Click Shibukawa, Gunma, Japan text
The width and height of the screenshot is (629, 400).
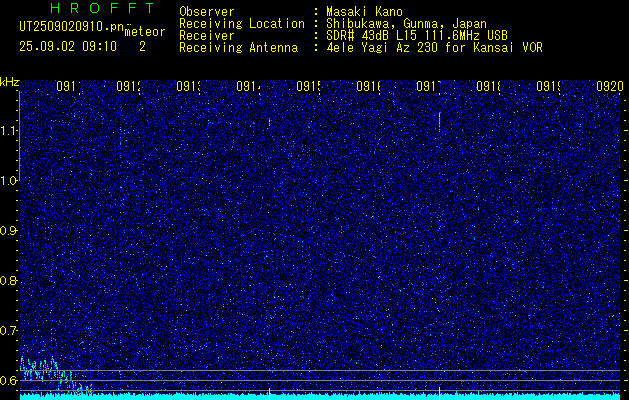pyautogui.click(x=406, y=24)
